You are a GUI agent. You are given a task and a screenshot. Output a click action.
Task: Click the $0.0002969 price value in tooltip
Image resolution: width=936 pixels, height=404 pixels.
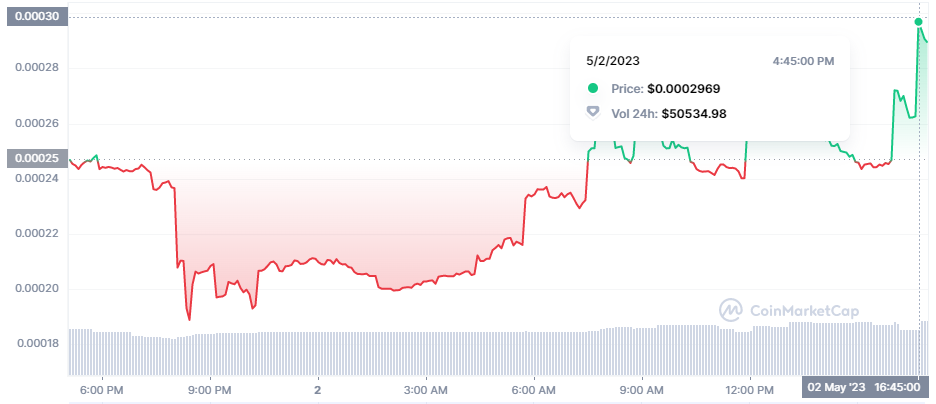(x=683, y=89)
